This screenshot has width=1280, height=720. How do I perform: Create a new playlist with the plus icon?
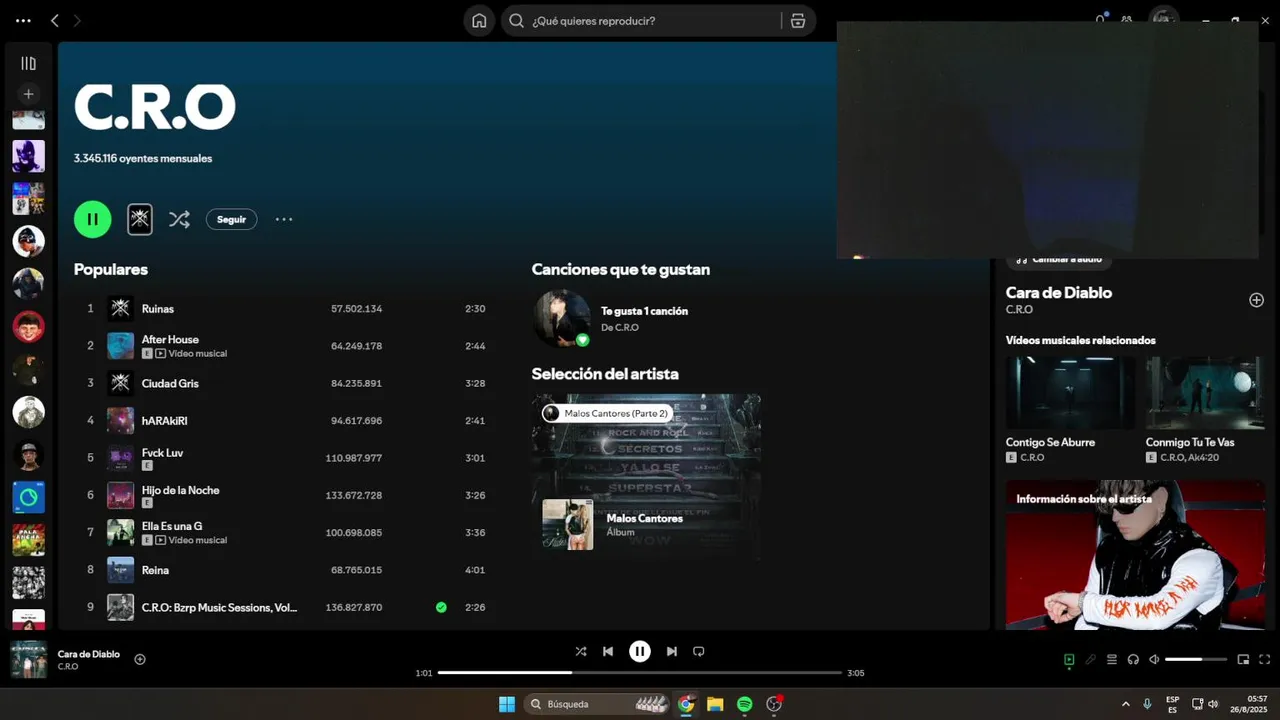[28, 94]
